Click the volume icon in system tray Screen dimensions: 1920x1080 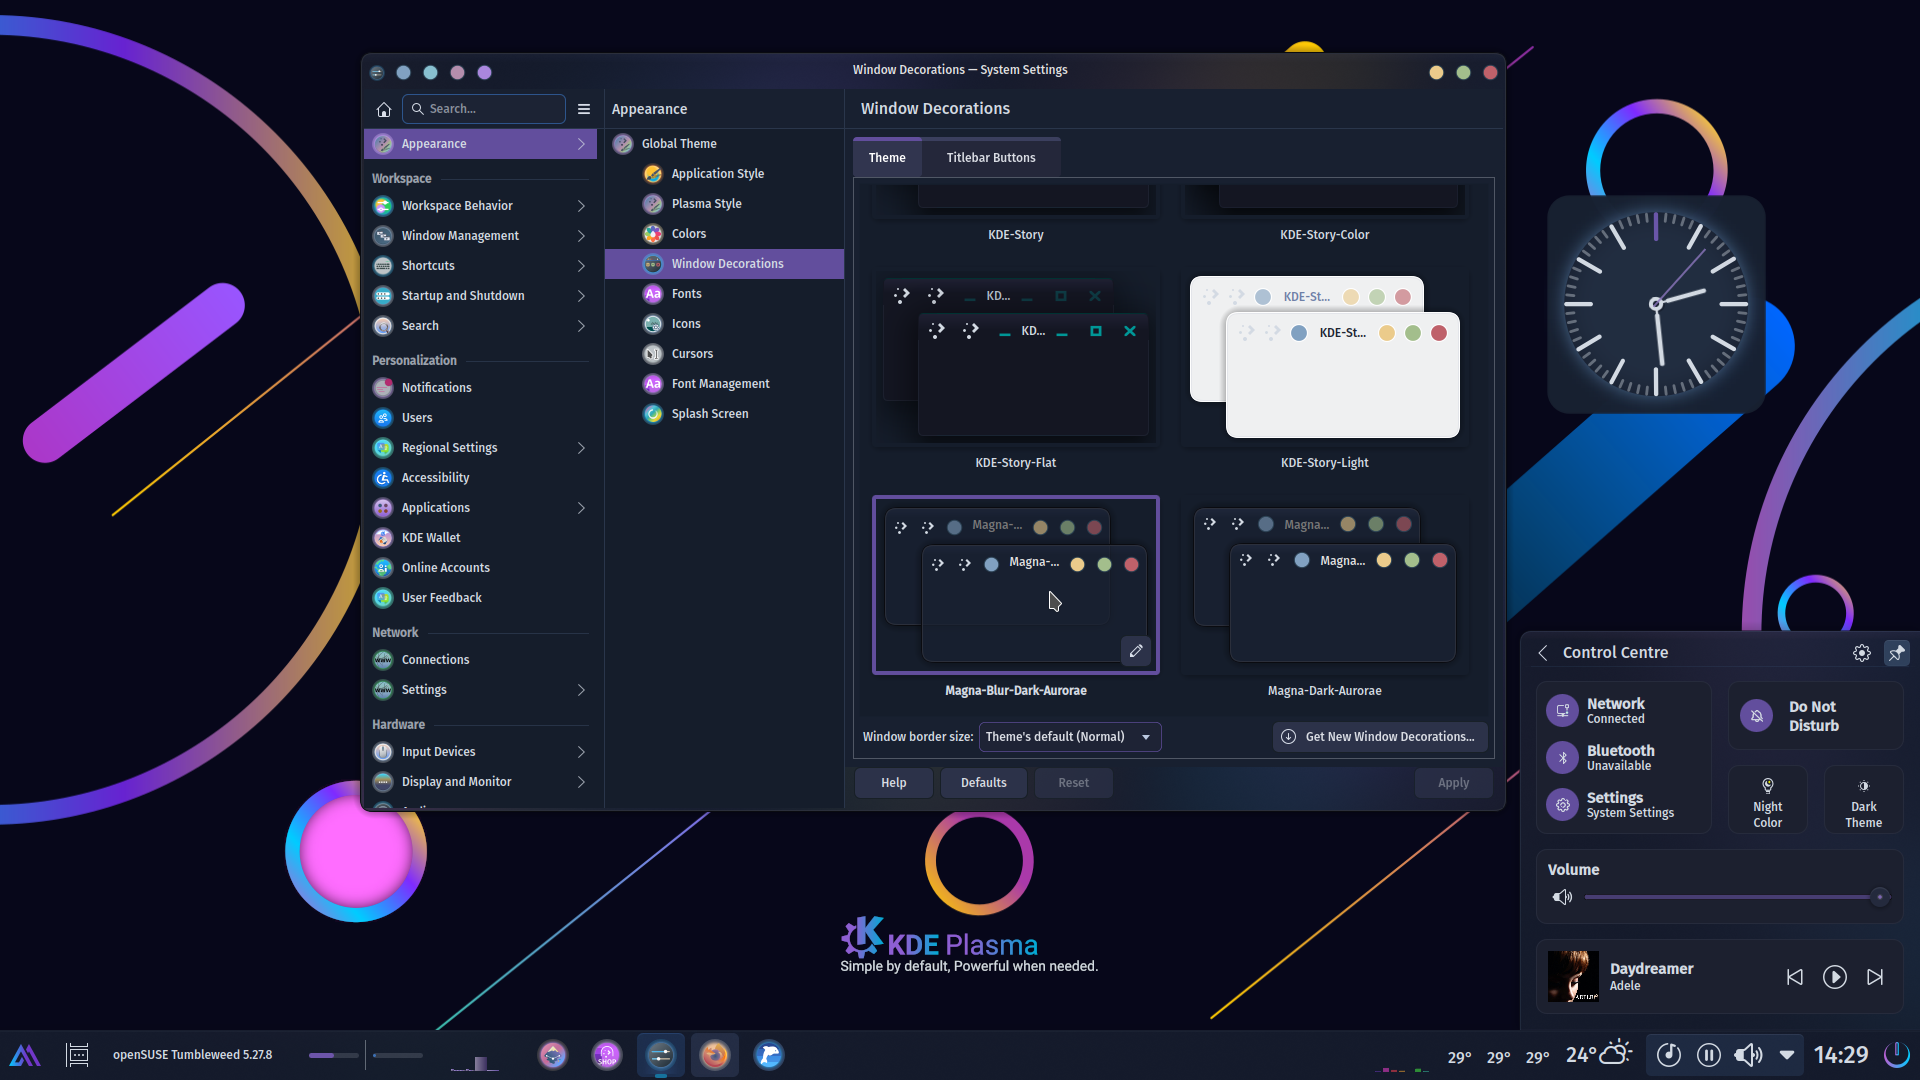[1748, 1055]
